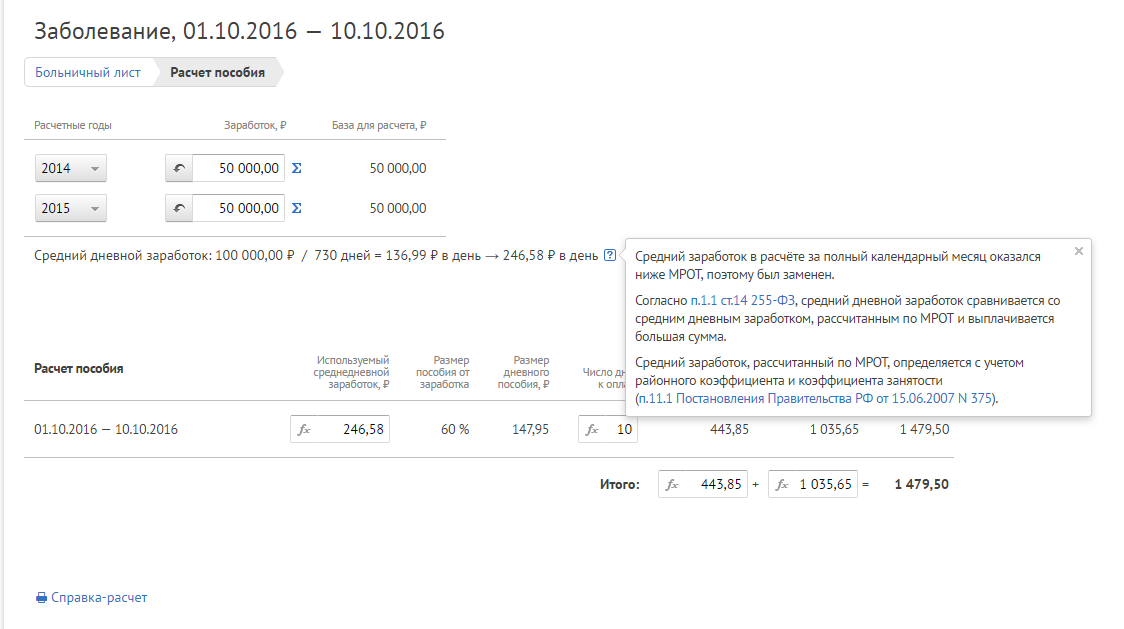Open the 2014 year dropdown

tap(71, 169)
